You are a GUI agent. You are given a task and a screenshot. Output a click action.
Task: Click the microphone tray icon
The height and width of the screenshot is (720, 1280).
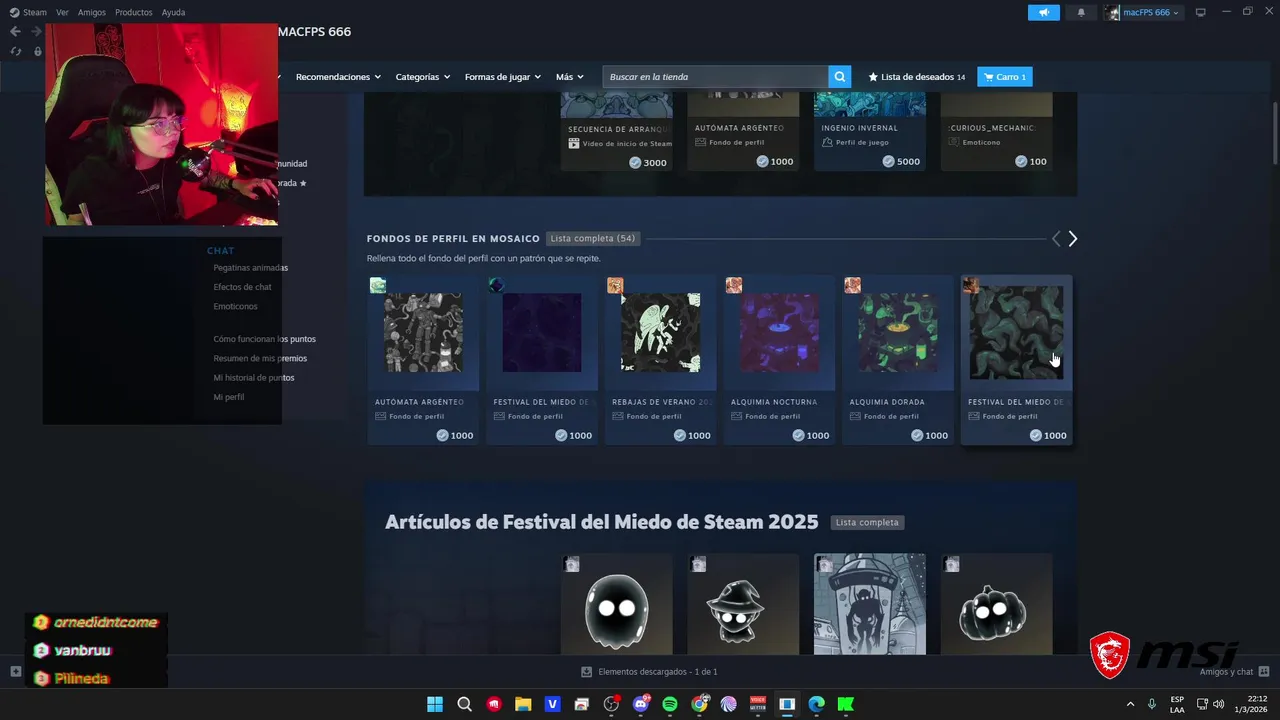pos(1152,704)
